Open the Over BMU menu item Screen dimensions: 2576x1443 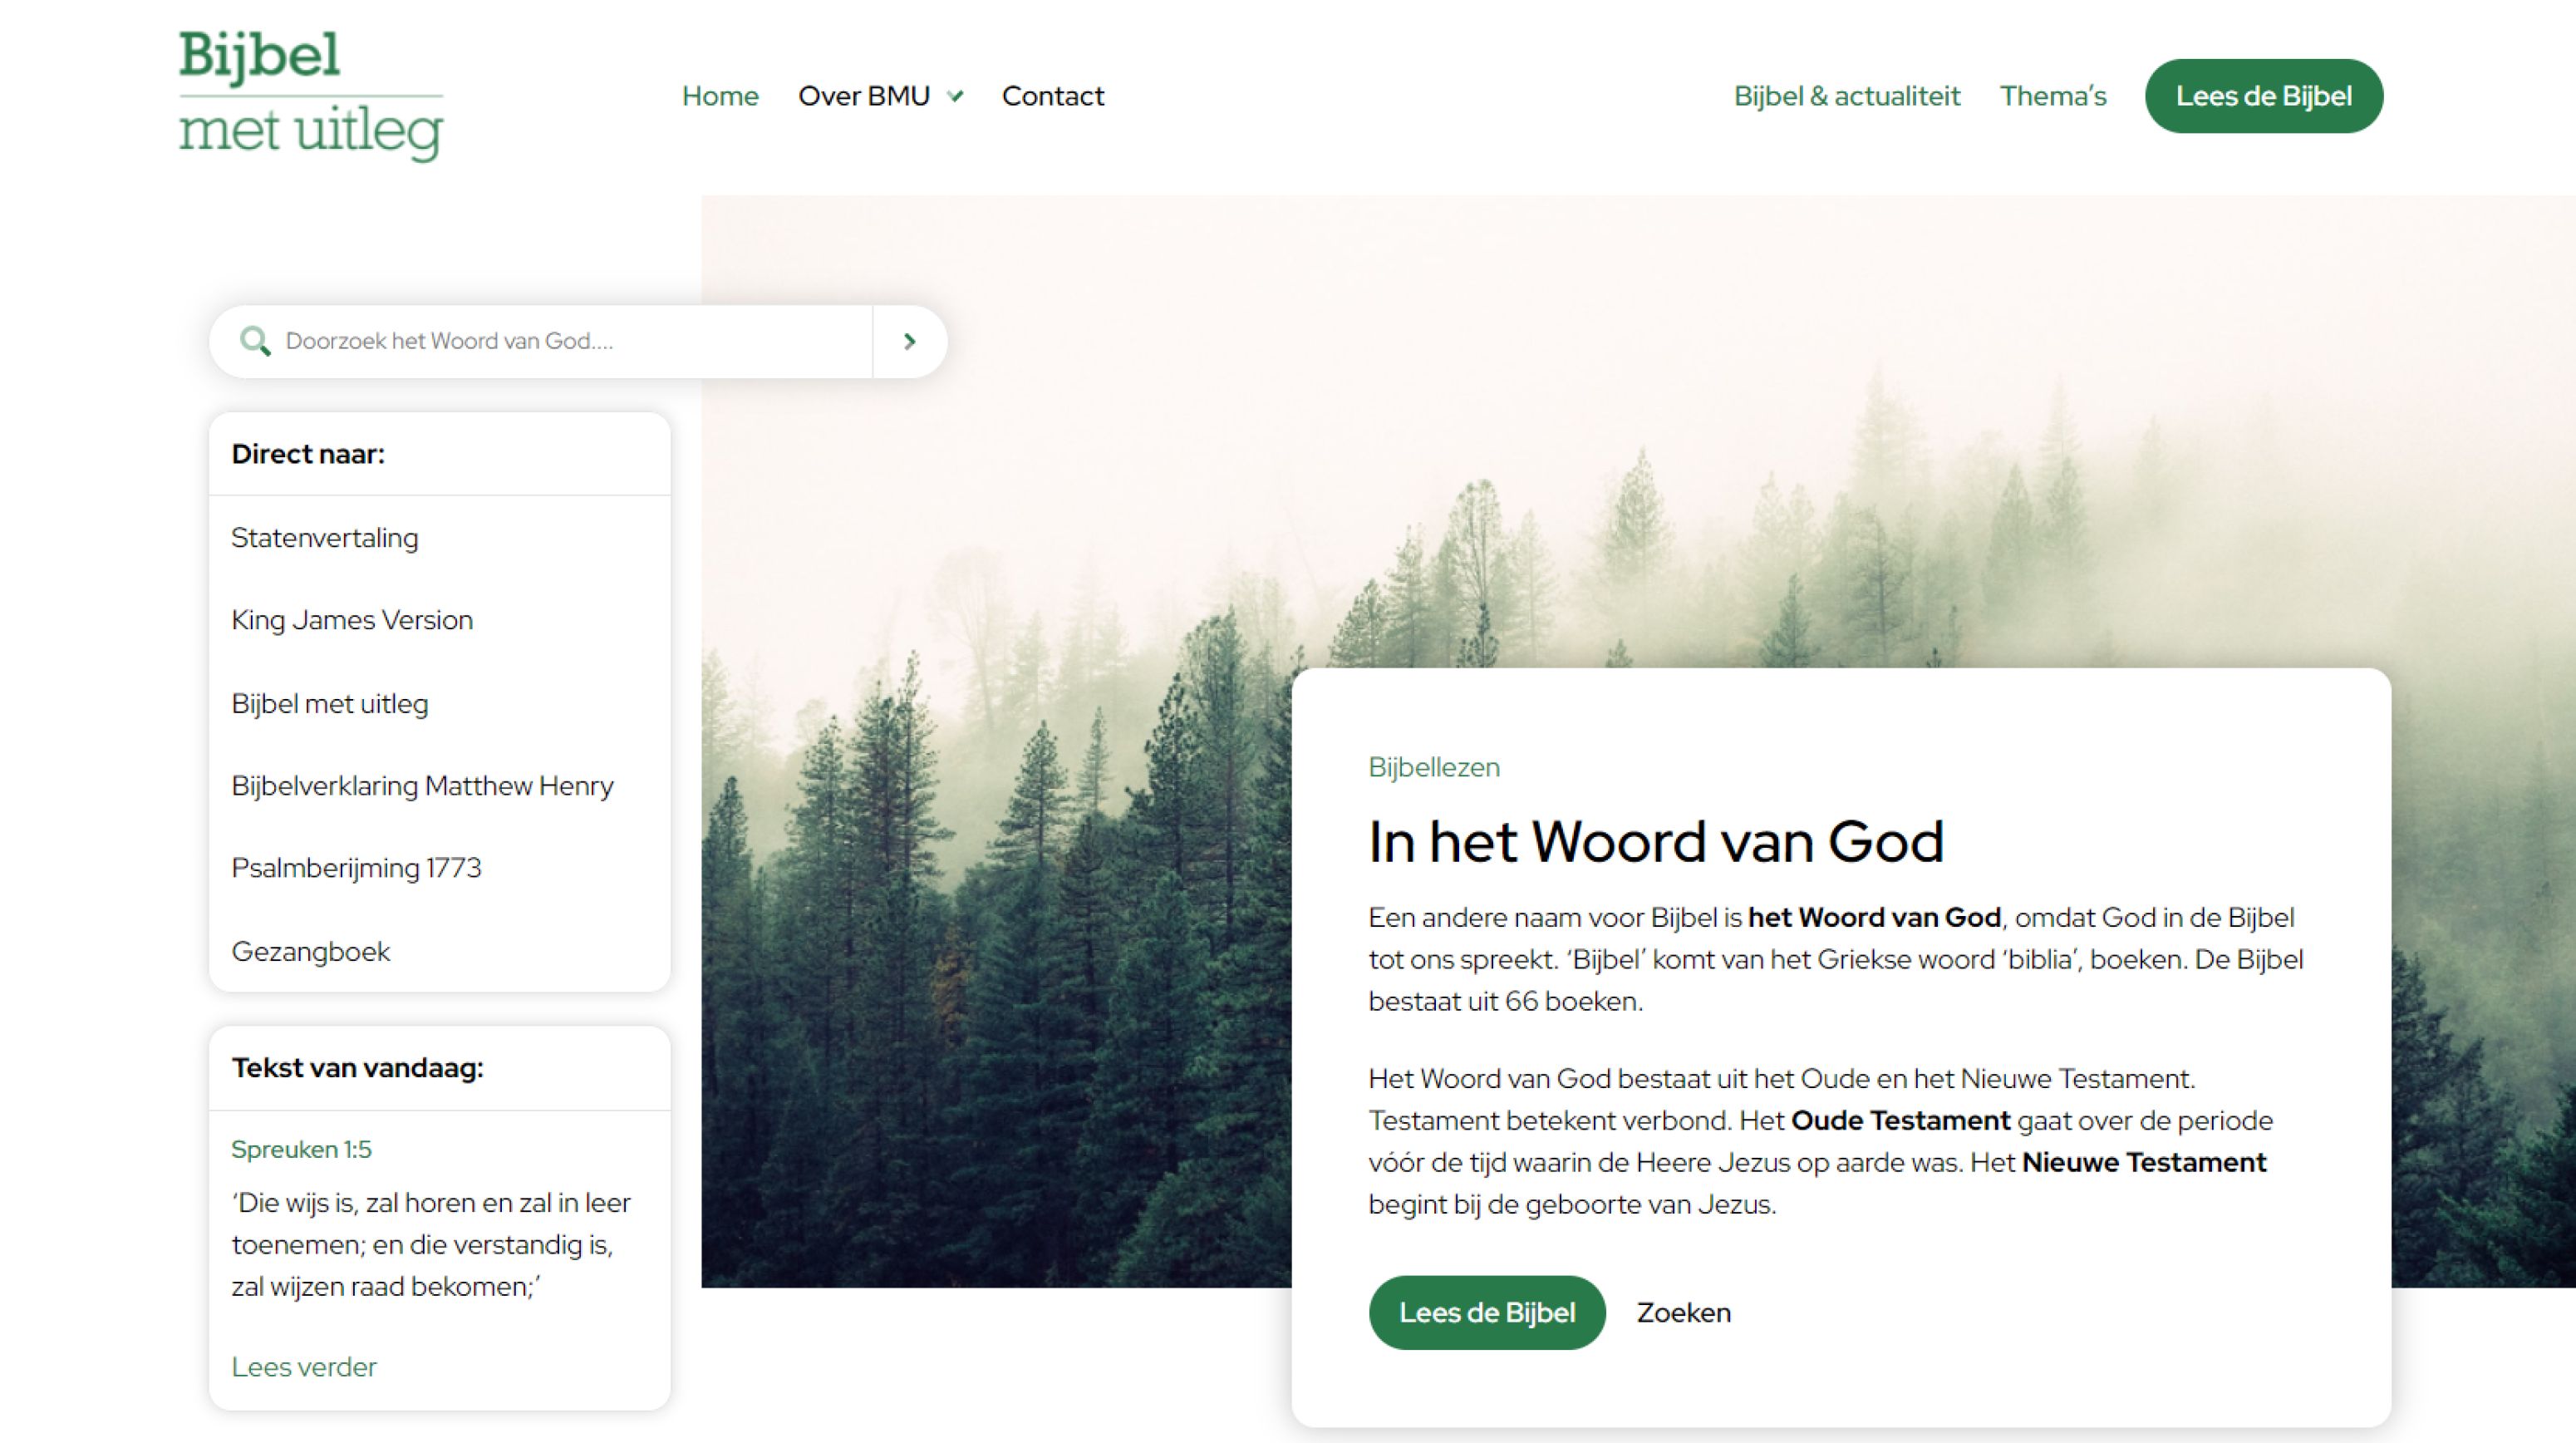pos(864,96)
